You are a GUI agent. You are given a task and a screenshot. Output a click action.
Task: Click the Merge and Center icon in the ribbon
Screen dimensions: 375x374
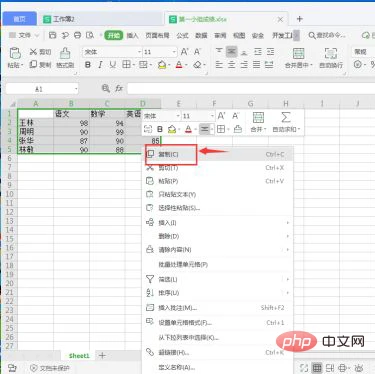298,53
